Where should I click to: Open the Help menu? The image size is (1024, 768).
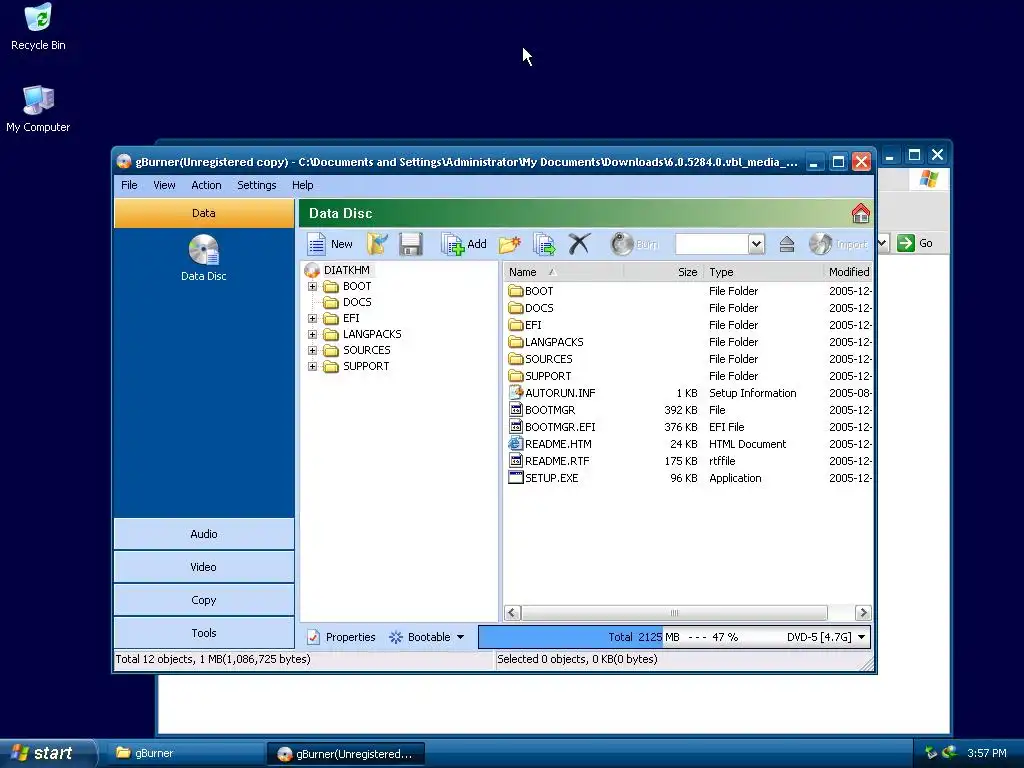[x=302, y=185]
